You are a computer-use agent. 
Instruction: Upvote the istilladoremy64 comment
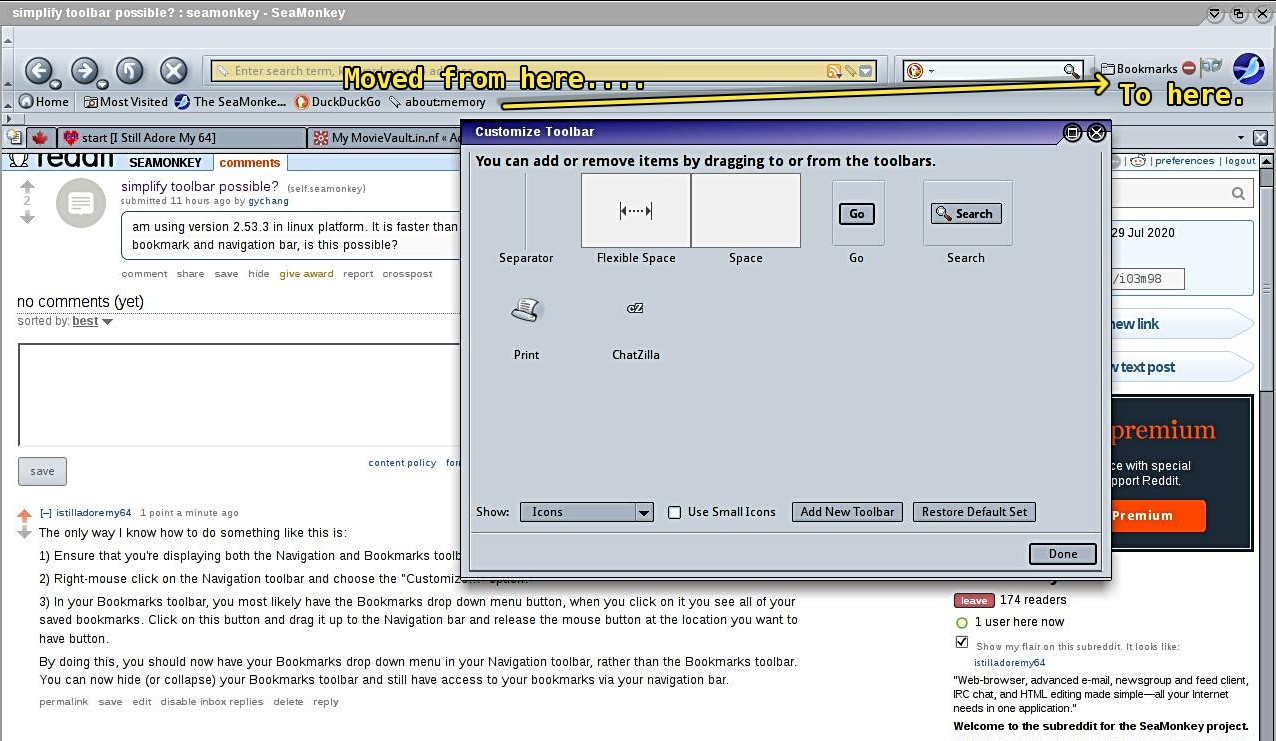tap(24, 516)
